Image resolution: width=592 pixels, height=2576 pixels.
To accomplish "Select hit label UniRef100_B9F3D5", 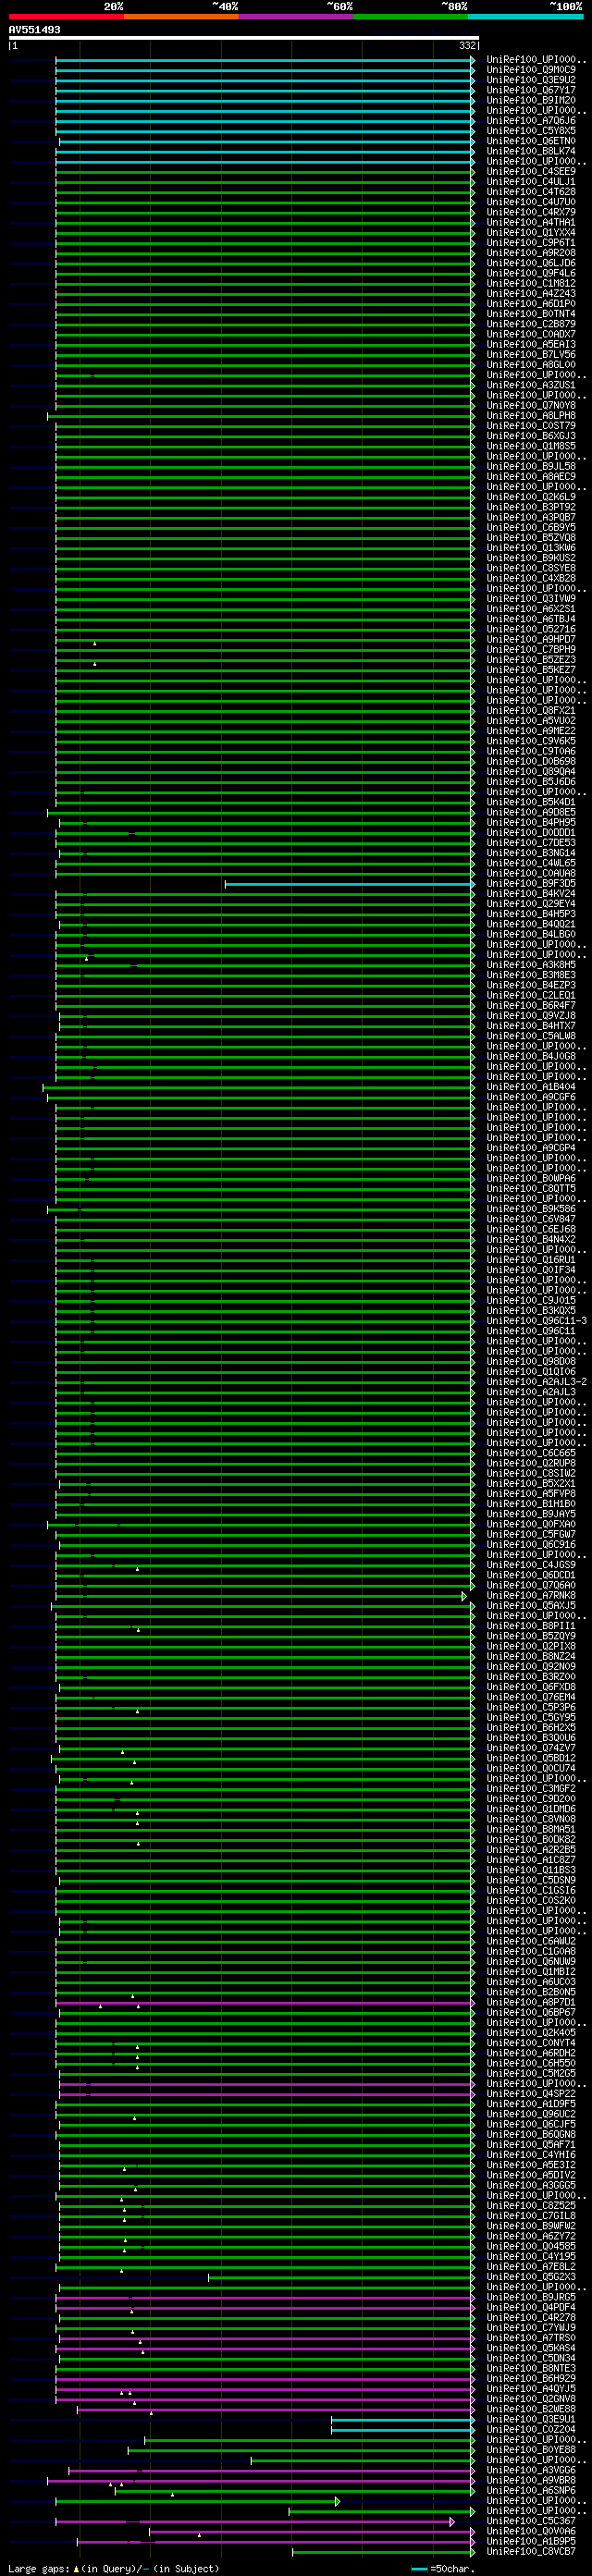I will click(x=531, y=883).
